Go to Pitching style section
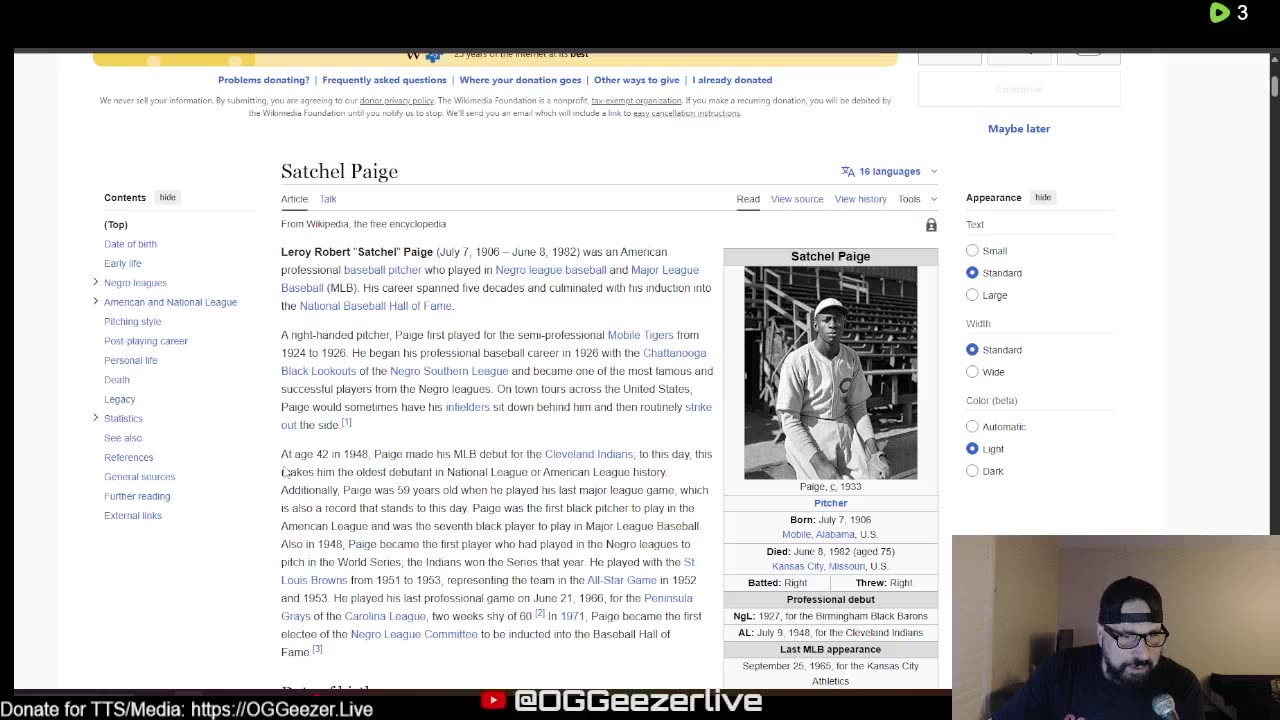Image resolution: width=1280 pixels, height=720 pixels. coord(132,321)
